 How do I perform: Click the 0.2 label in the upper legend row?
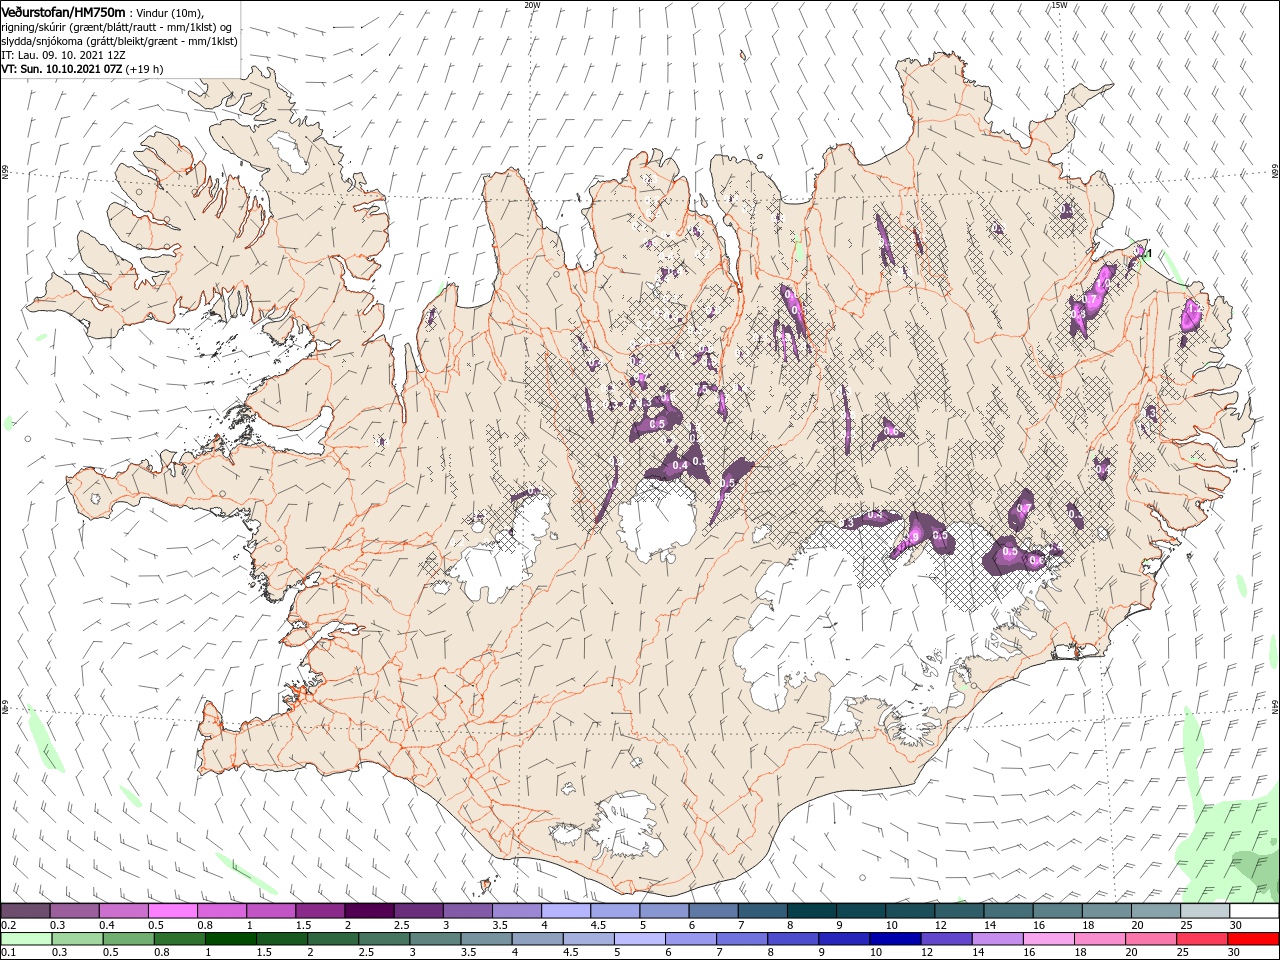point(8,925)
